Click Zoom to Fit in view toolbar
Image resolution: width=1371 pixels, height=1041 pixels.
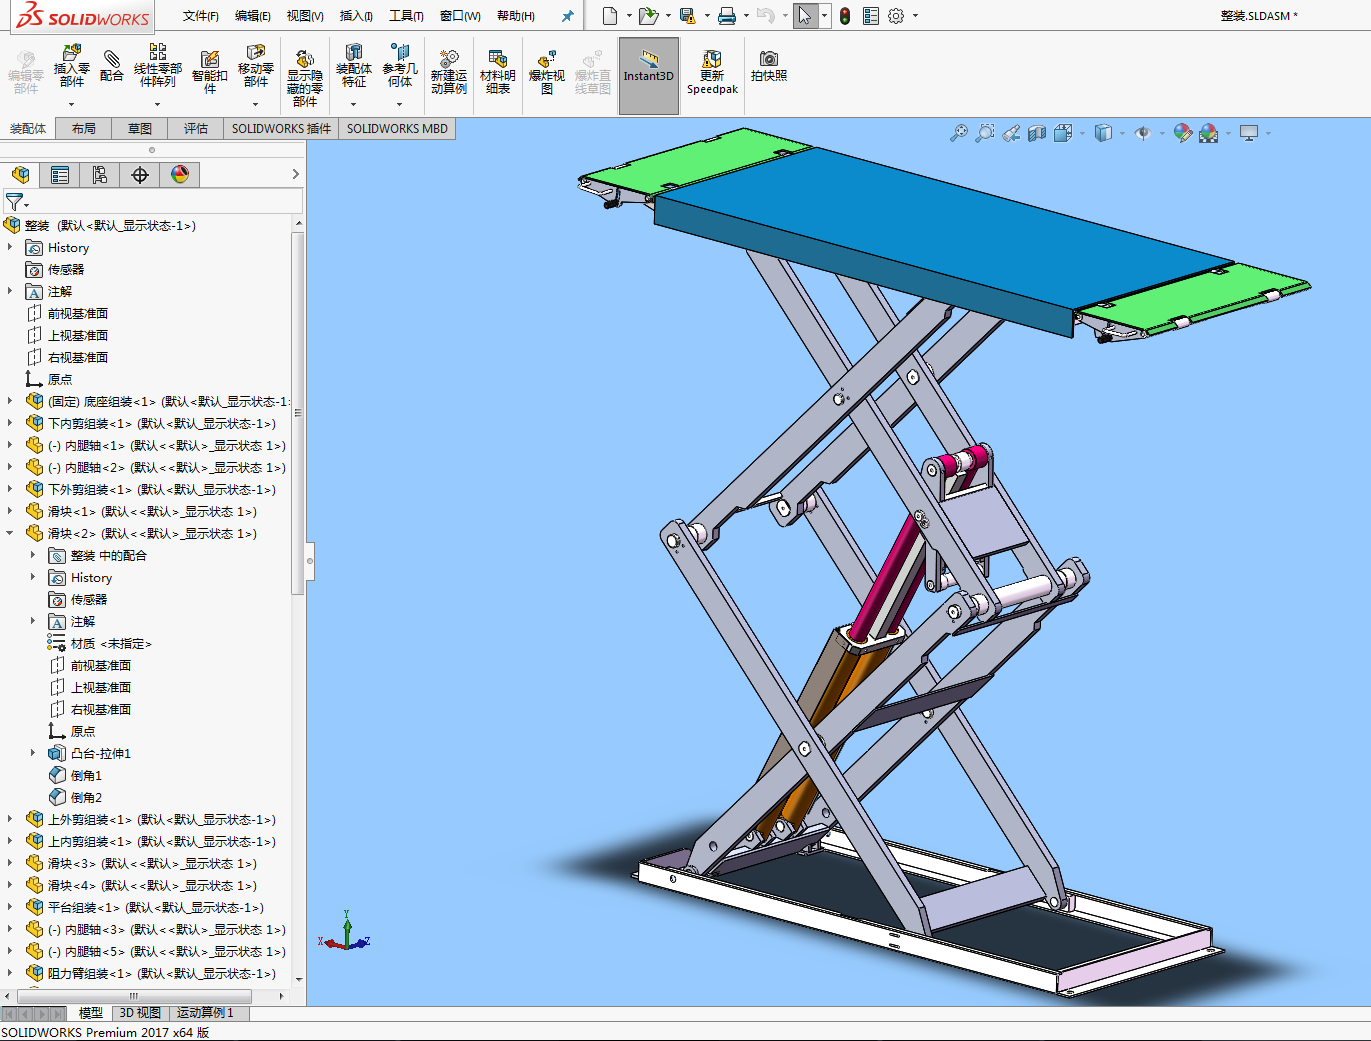958,133
